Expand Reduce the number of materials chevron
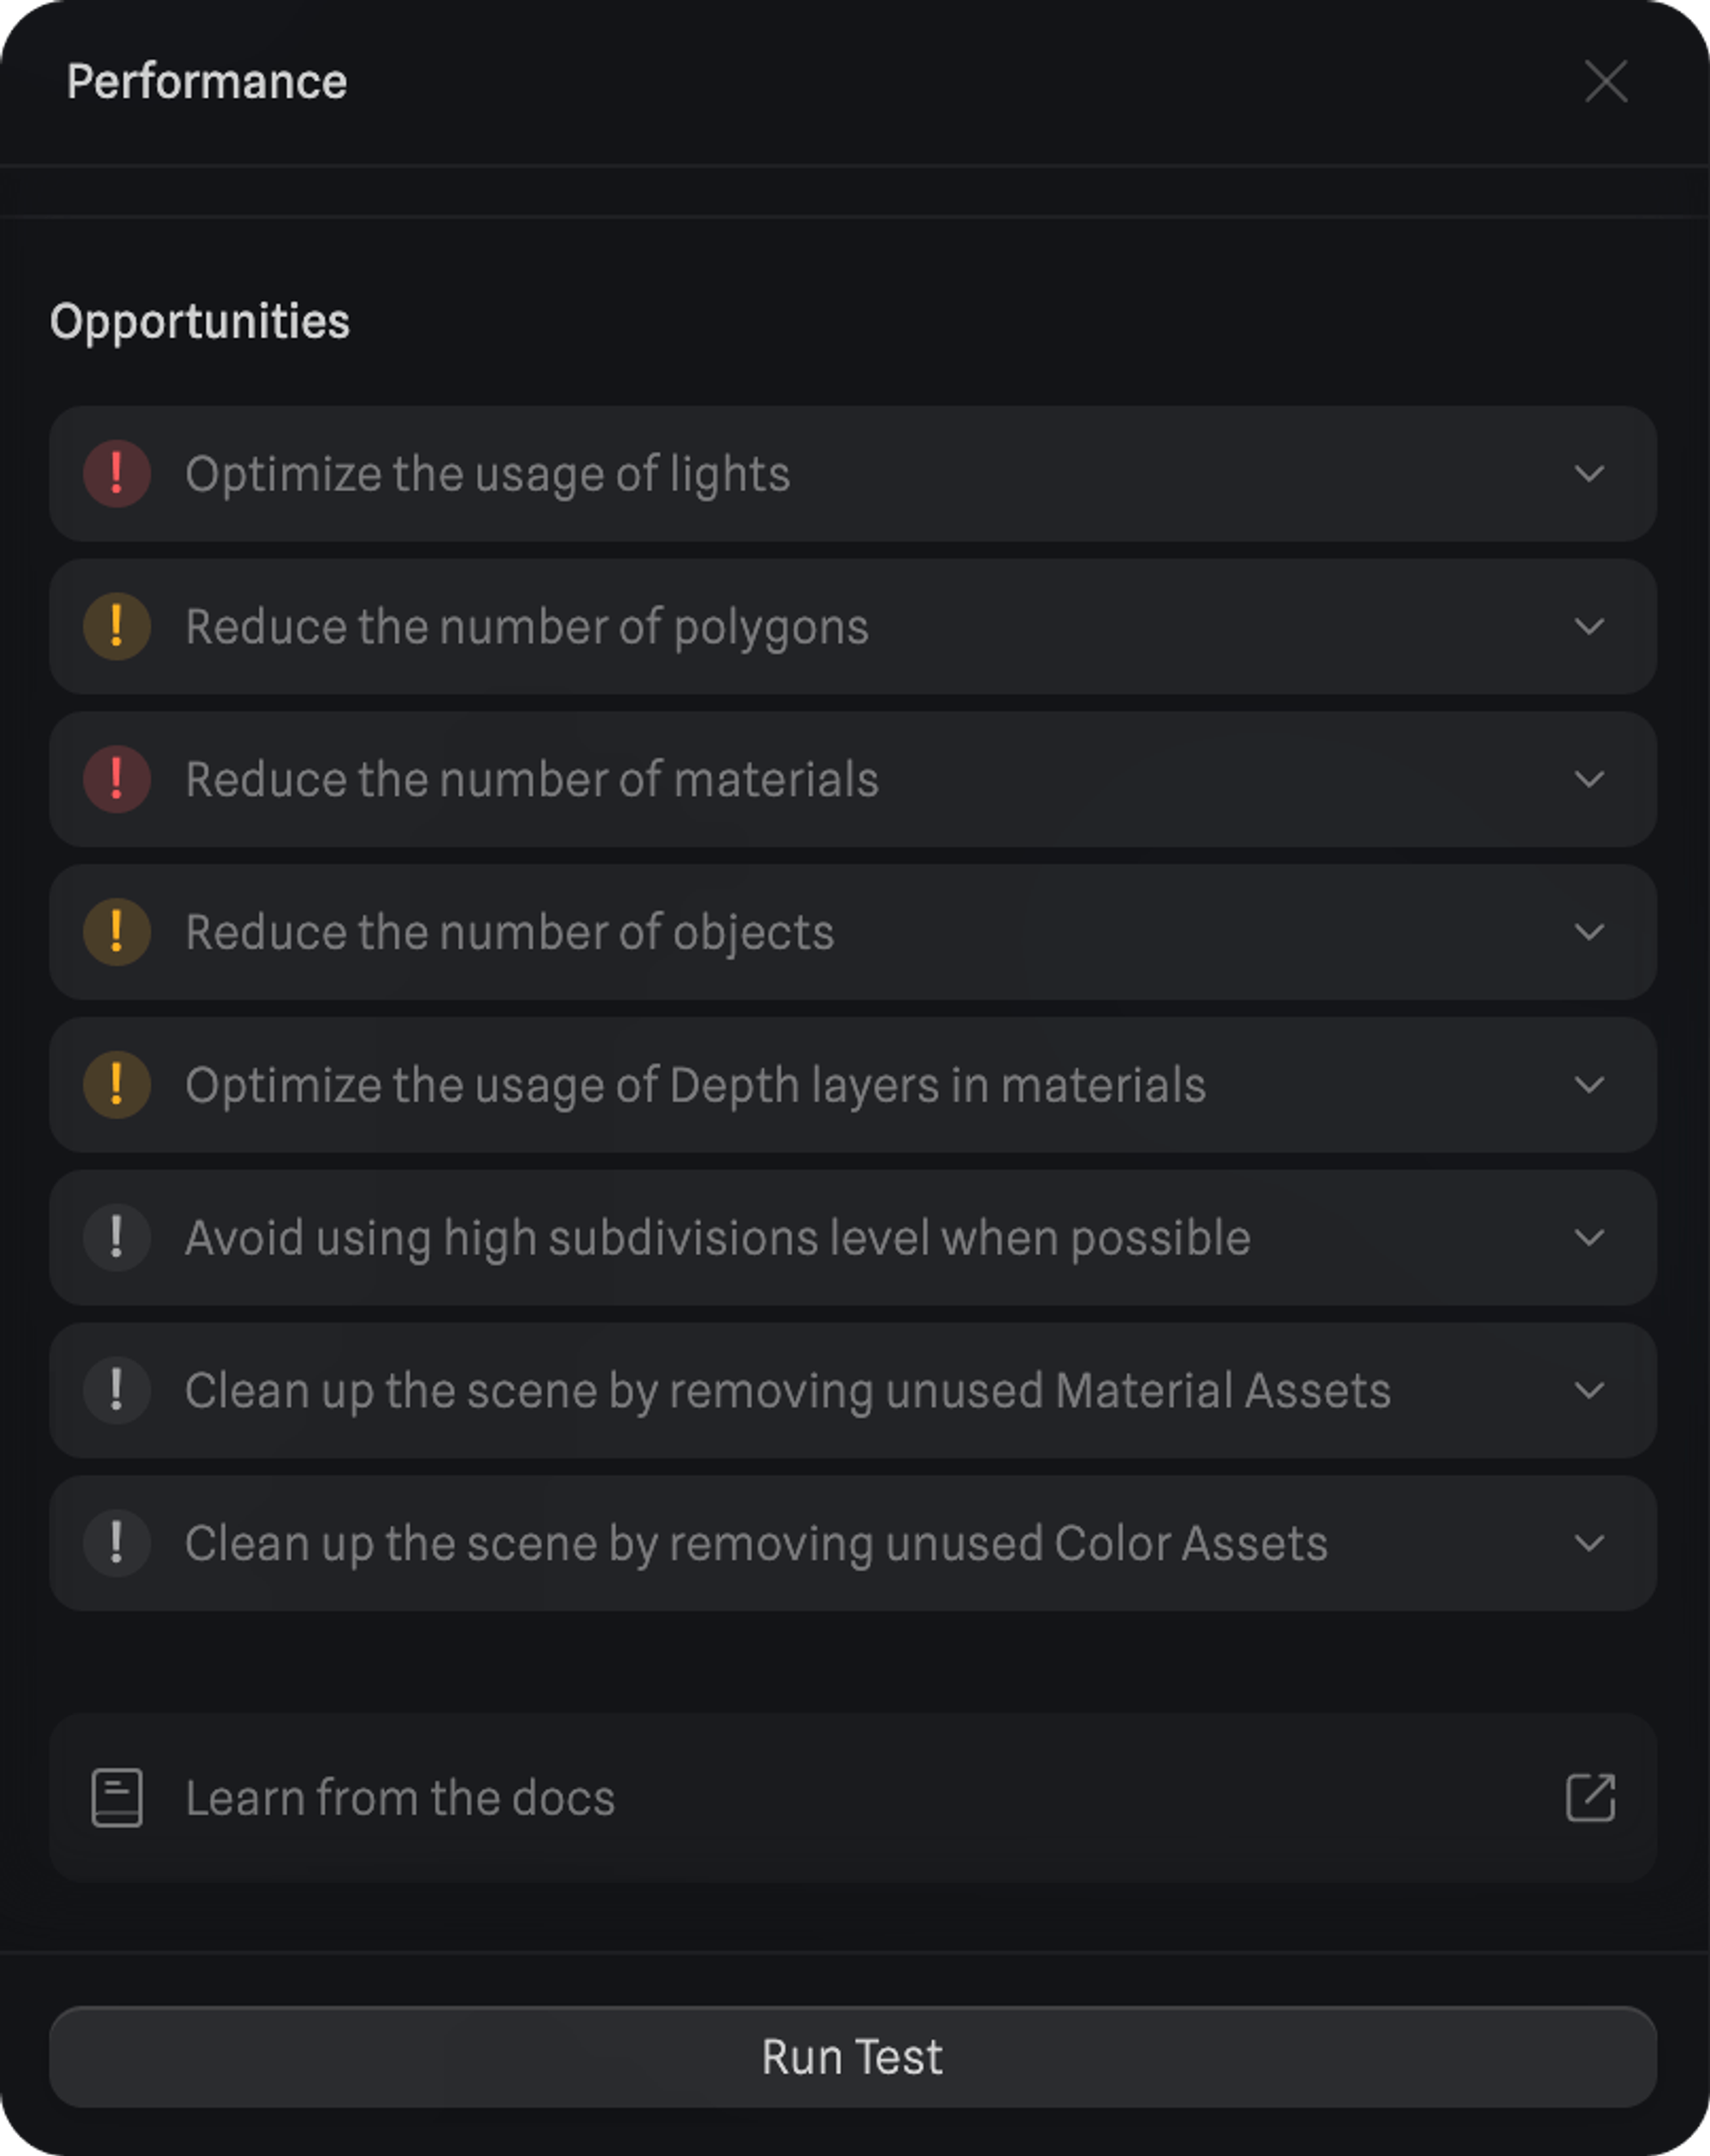This screenshot has height=2156, width=1710. coord(1589,780)
